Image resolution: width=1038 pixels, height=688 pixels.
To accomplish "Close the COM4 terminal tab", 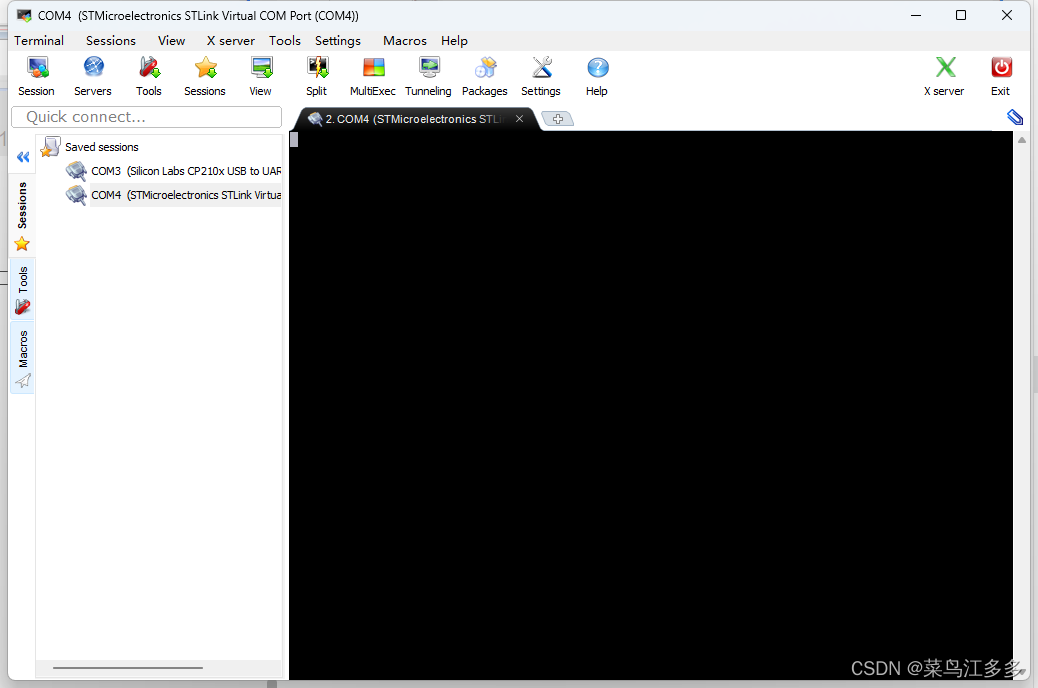I will tap(520, 119).
